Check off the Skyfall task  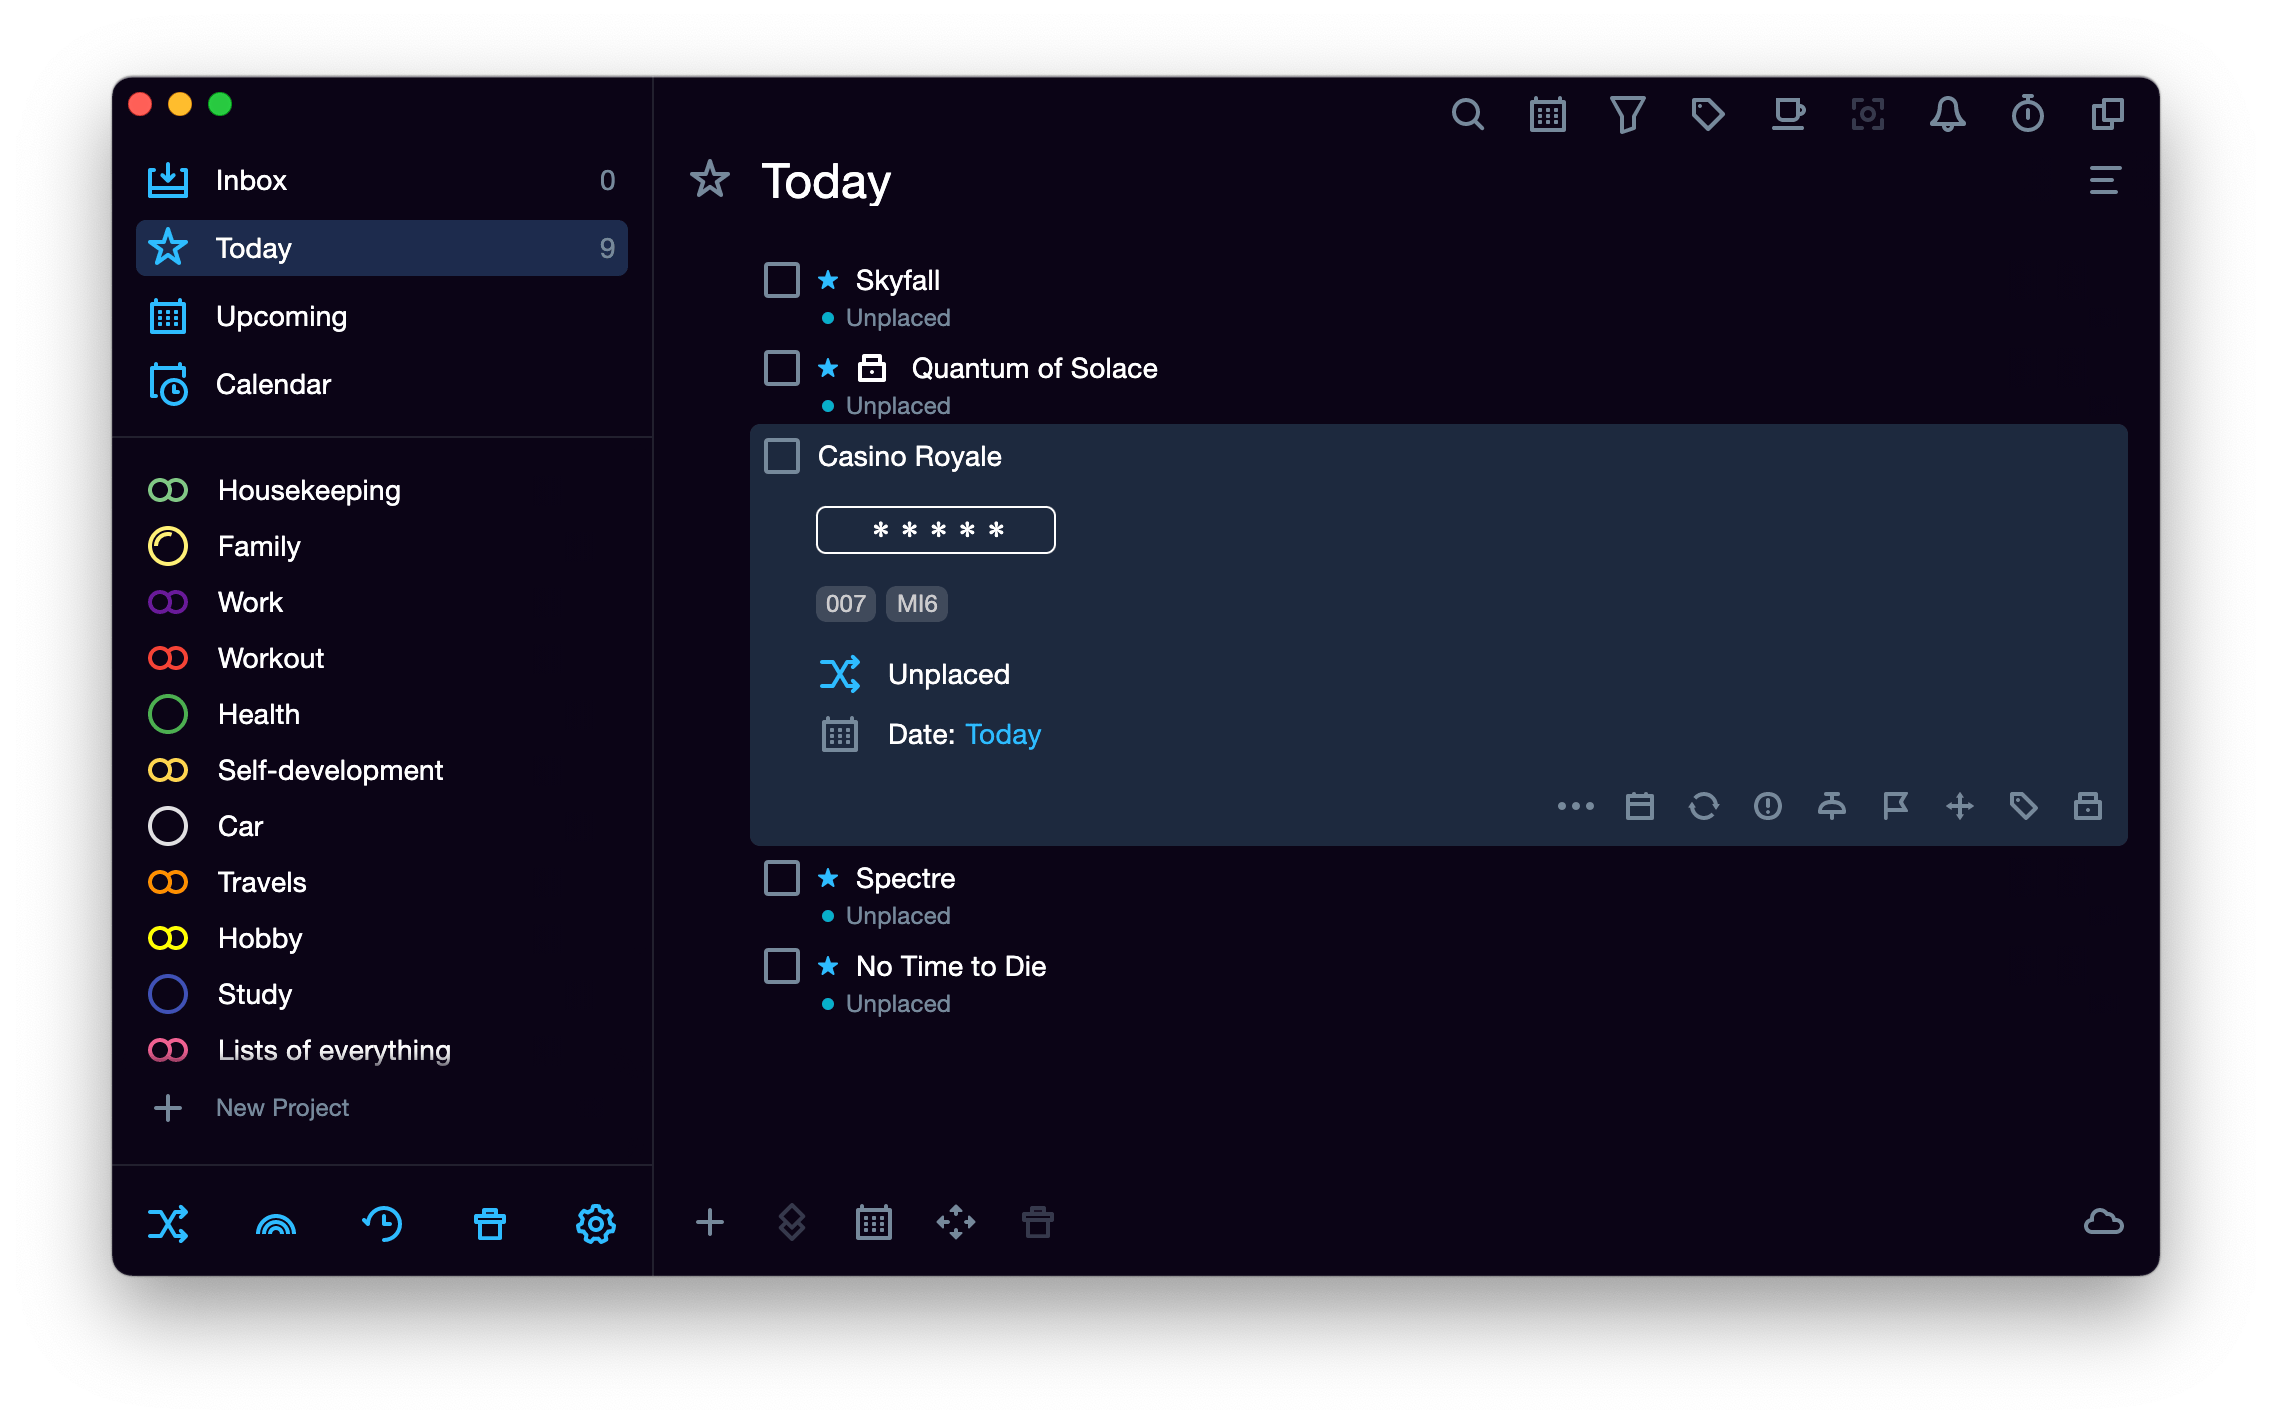tap(782, 280)
